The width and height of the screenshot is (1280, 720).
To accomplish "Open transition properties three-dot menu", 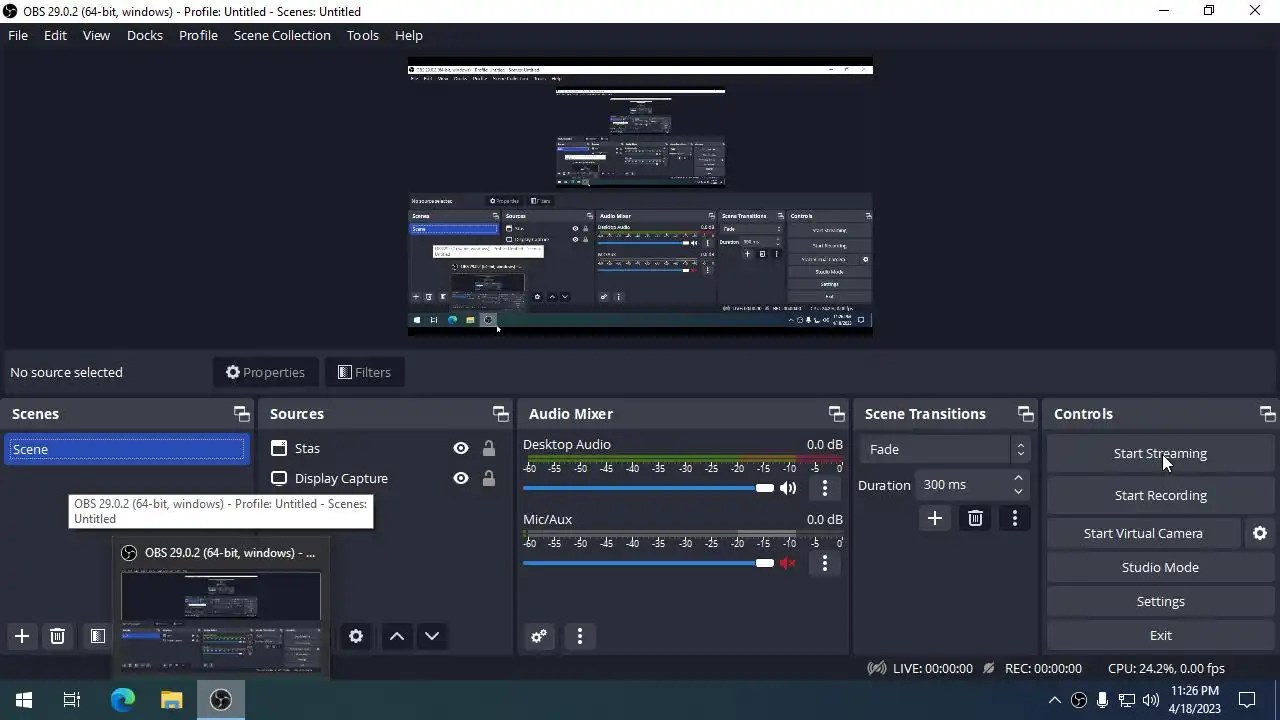I will 1015,518.
